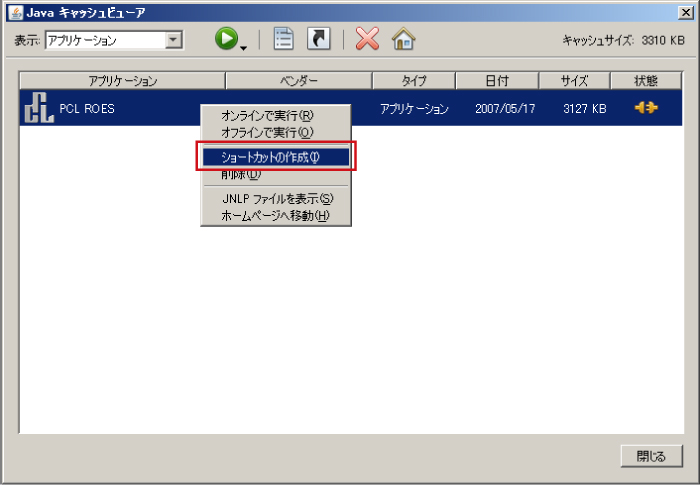Choose JNLP ファイルを表示 menu entry
700x485 pixels.
(x=277, y=199)
